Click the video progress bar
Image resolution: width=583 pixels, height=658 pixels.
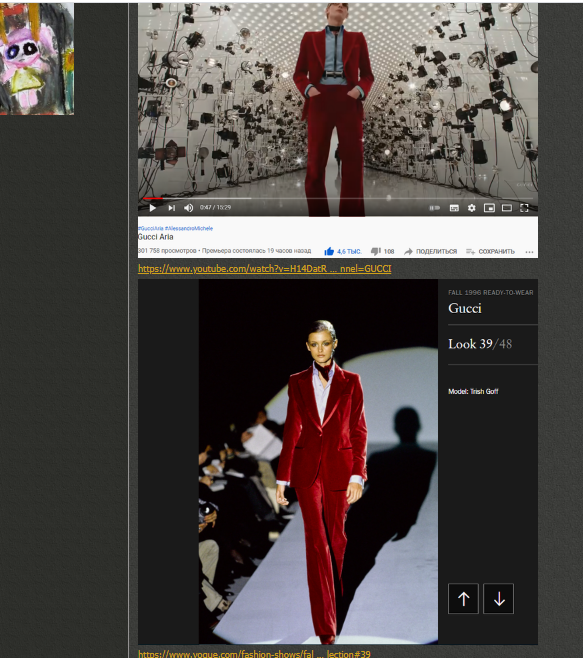(x=337, y=198)
